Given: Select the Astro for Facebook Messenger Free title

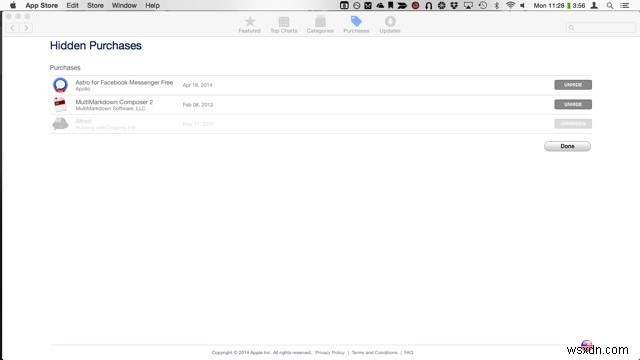Looking at the screenshot, I should pos(124,82).
